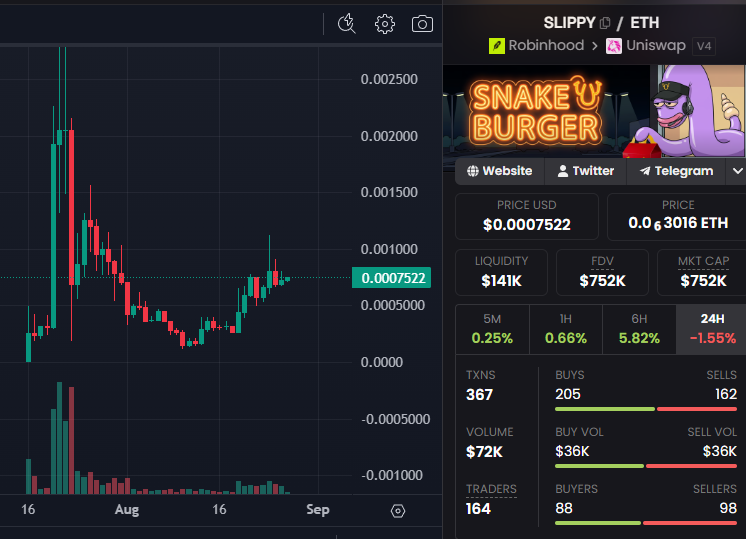Screen dimensions: 746x539
Task: Select the 6H timeframe tab
Action: [639, 329]
